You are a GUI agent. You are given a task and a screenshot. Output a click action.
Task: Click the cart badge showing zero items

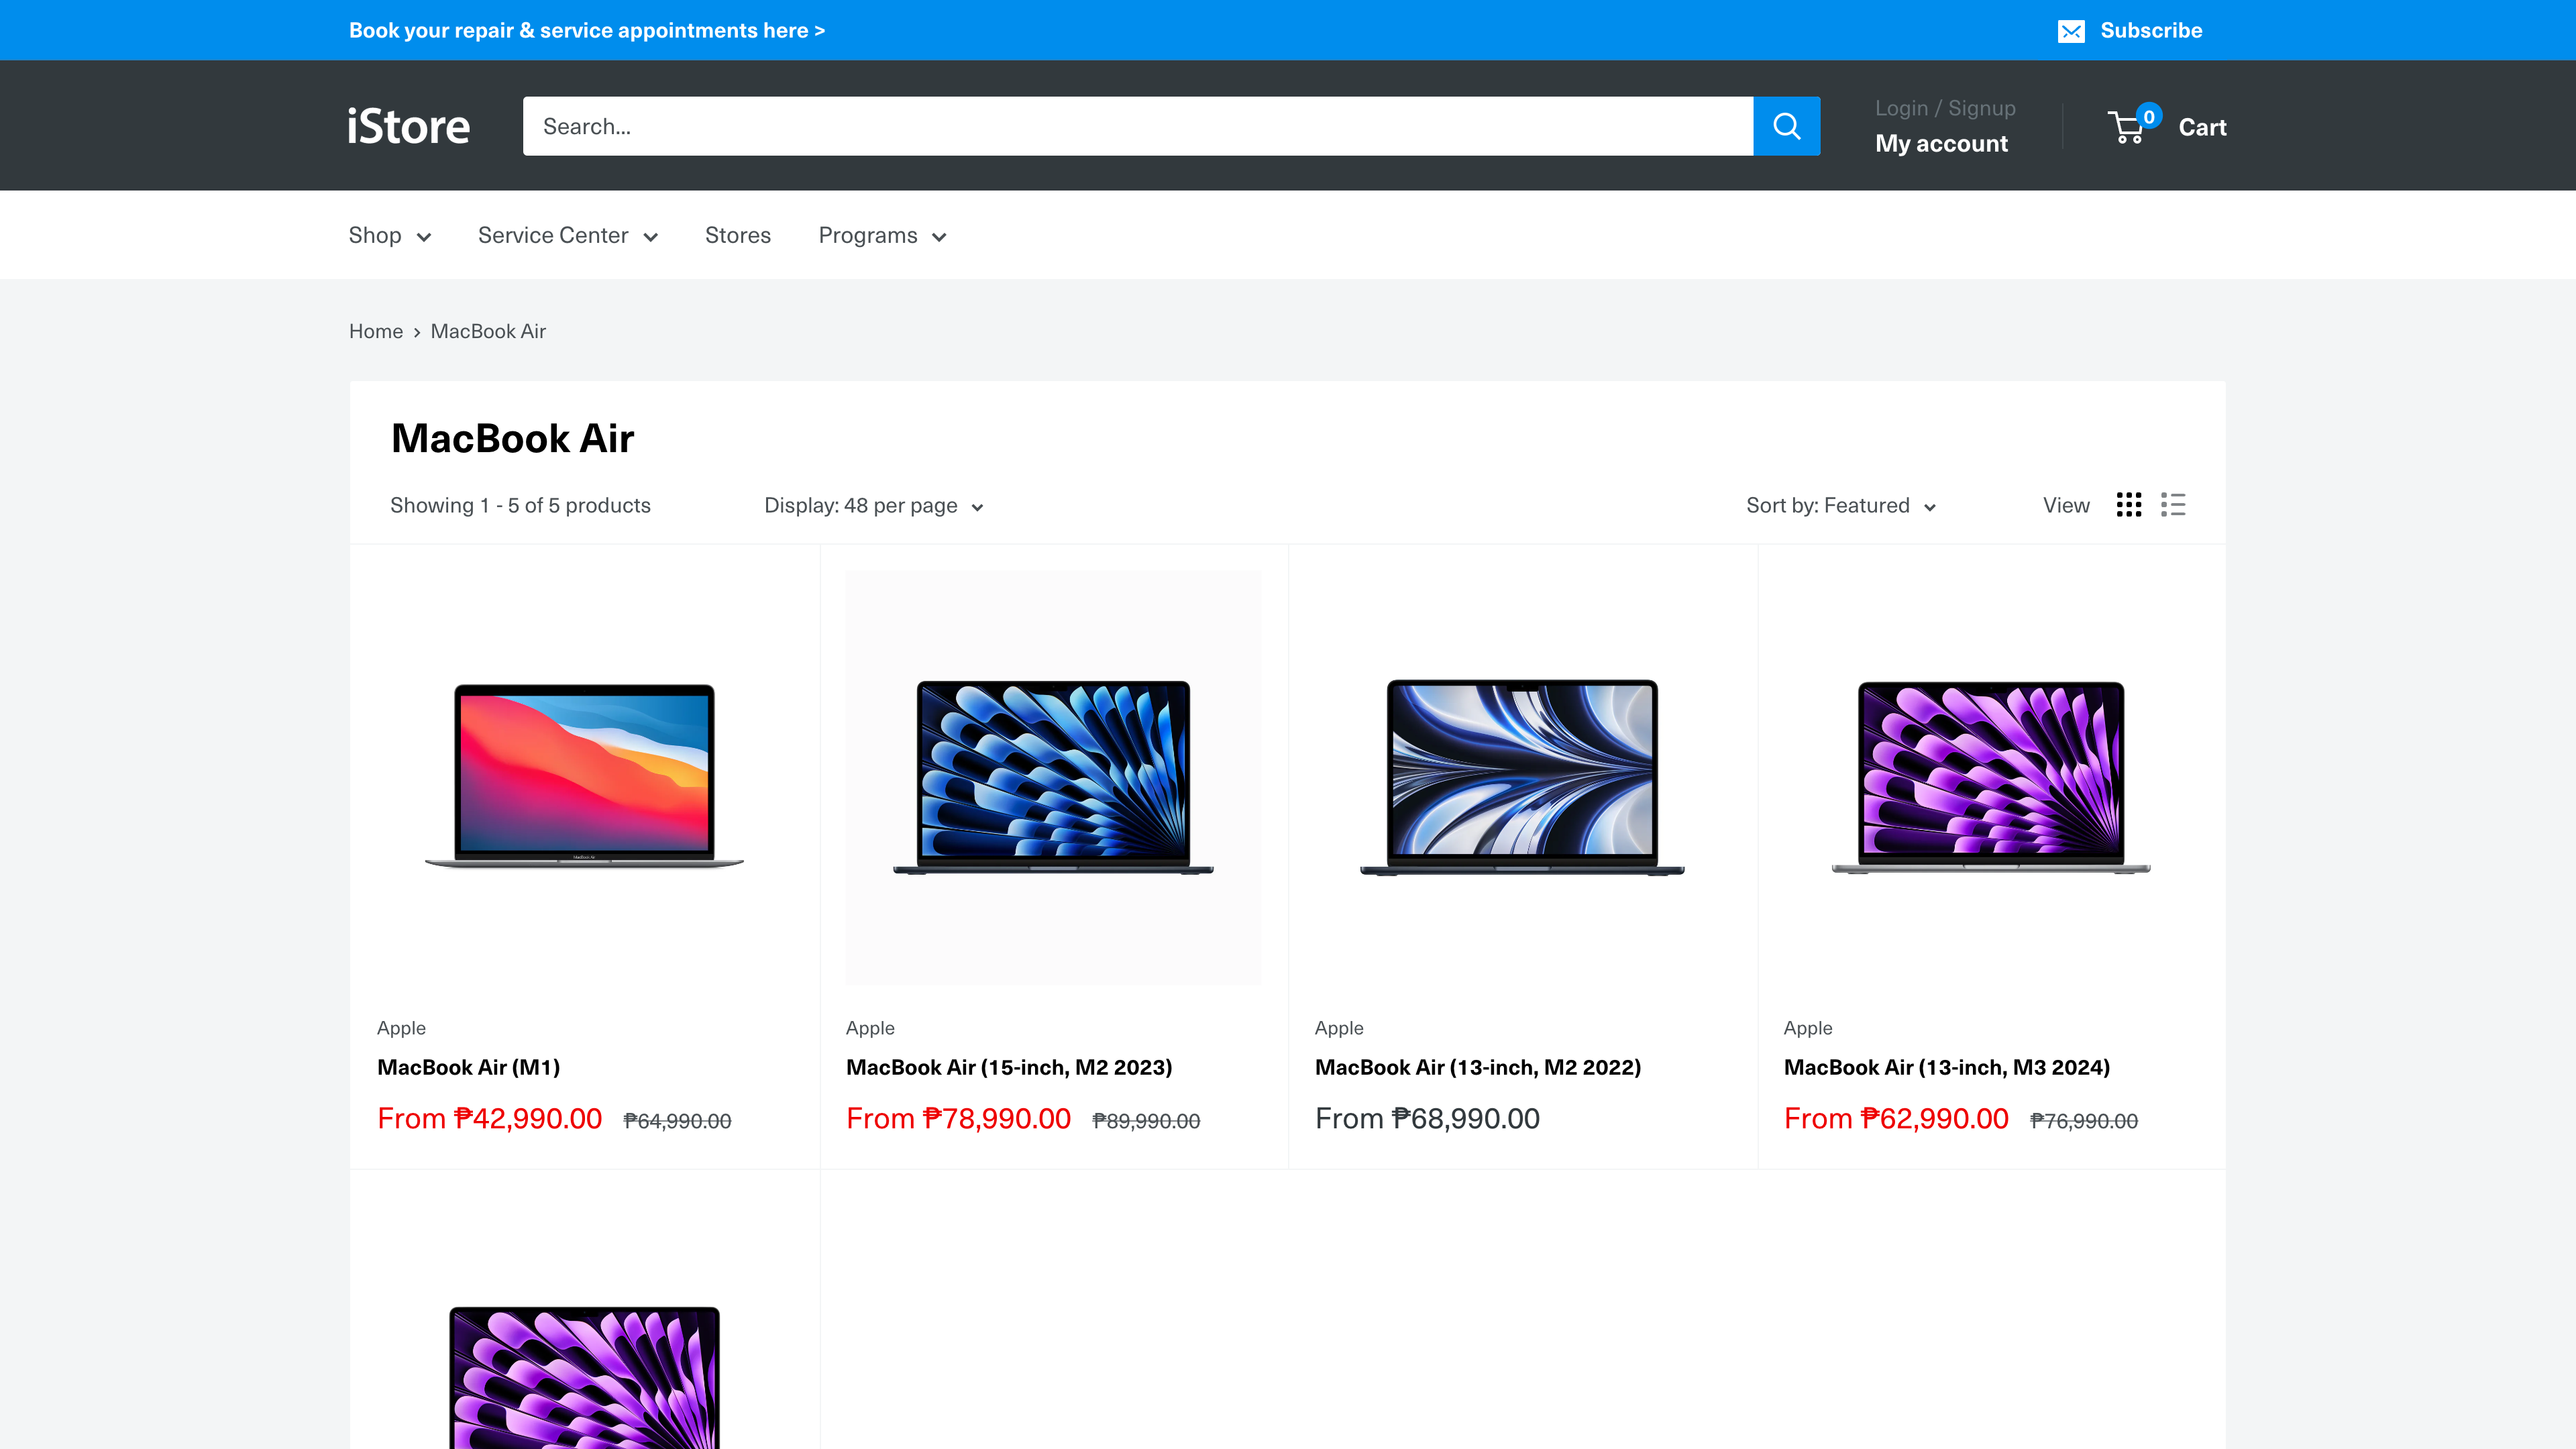point(2150,115)
